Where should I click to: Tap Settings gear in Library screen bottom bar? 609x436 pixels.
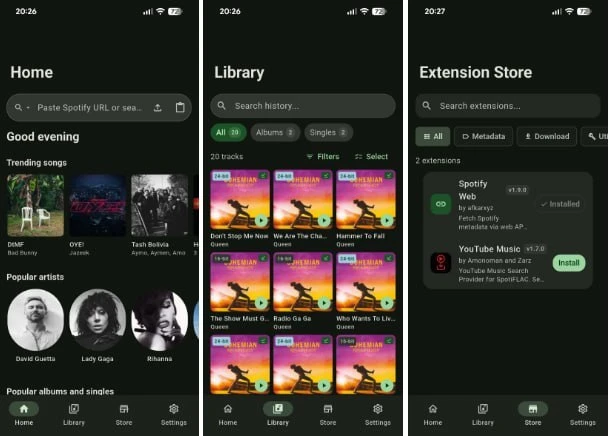pyautogui.click(x=378, y=409)
